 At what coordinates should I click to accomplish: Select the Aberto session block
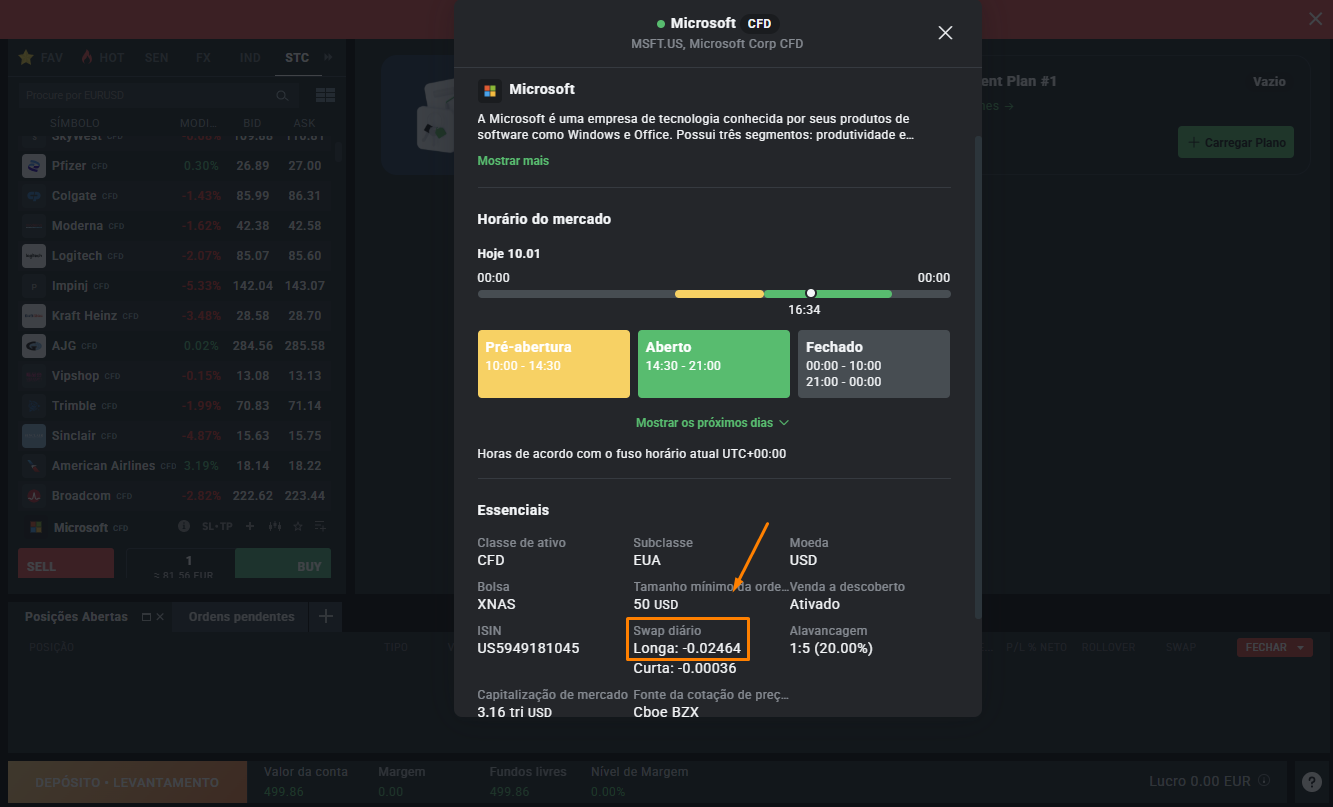714,364
